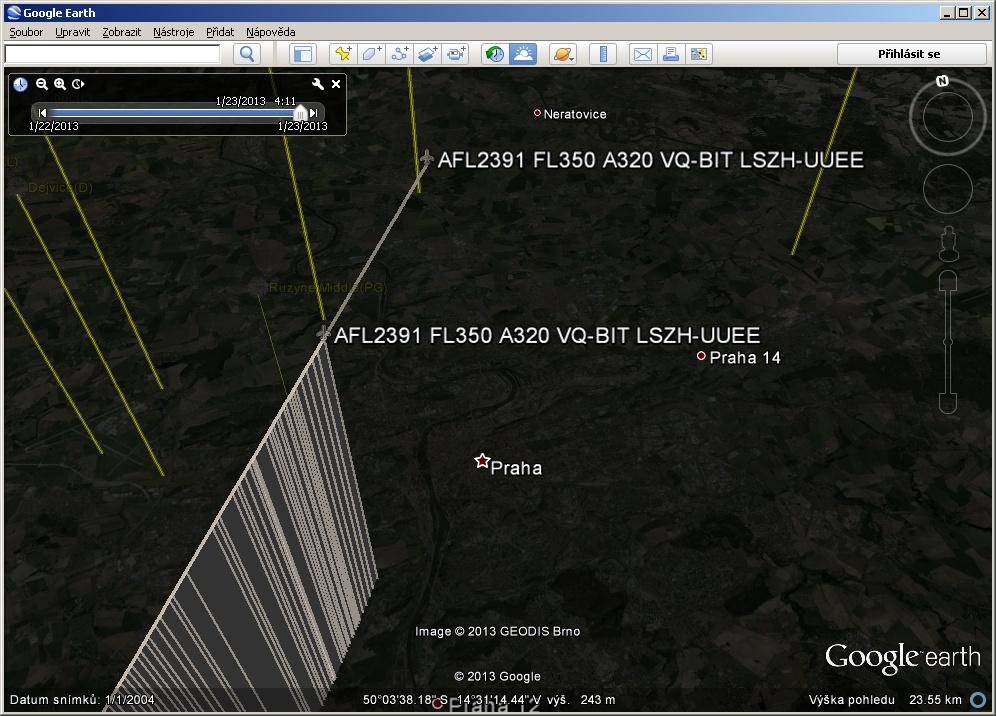Screen dimensions: 996x716
Task: Click the north N compass marker
Action: pyautogui.click(x=943, y=81)
